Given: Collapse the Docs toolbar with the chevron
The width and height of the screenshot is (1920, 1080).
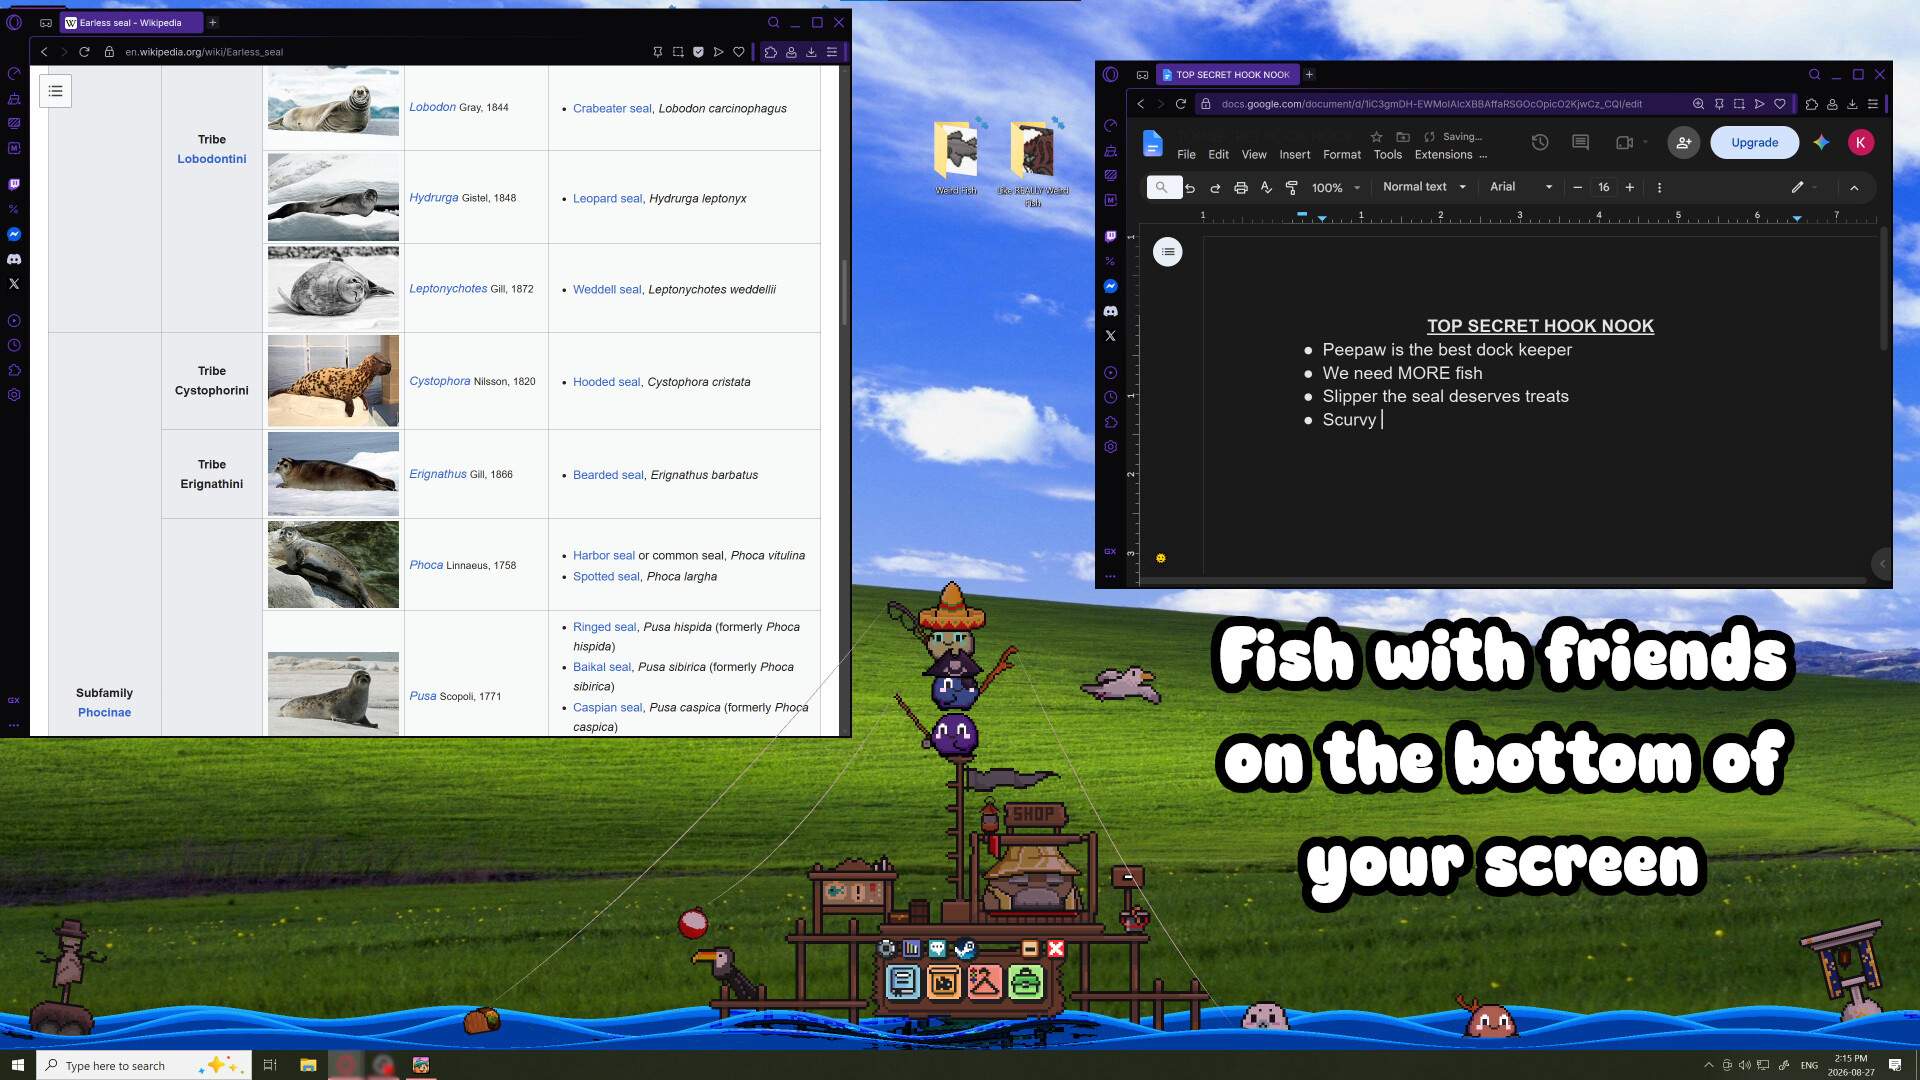Looking at the screenshot, I should tap(1854, 188).
